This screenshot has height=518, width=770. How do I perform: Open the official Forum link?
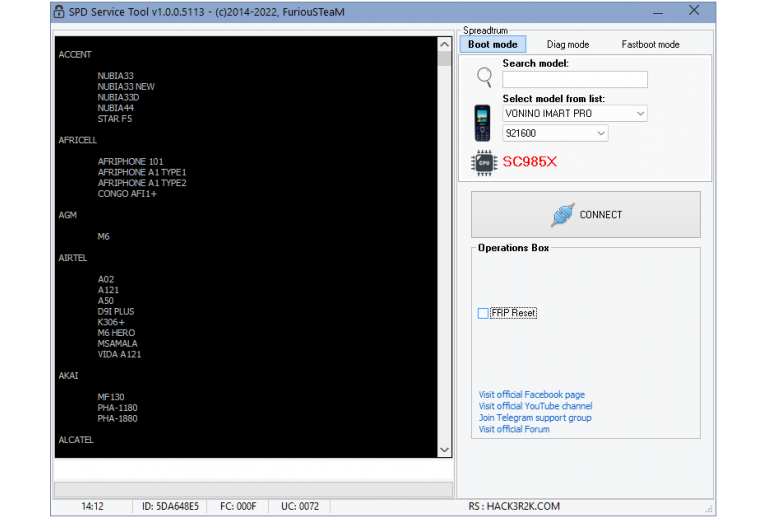tap(514, 429)
